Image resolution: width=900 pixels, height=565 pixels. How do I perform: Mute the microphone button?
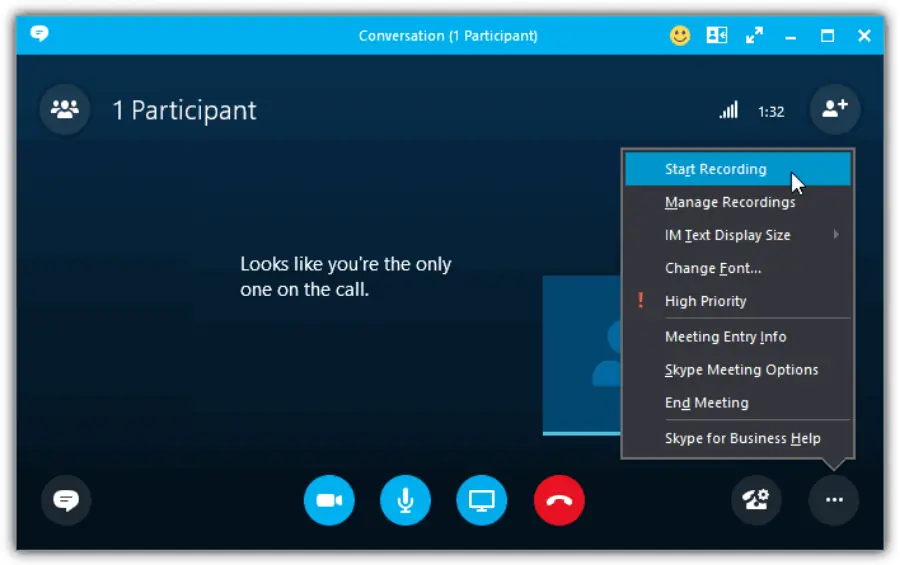click(405, 500)
